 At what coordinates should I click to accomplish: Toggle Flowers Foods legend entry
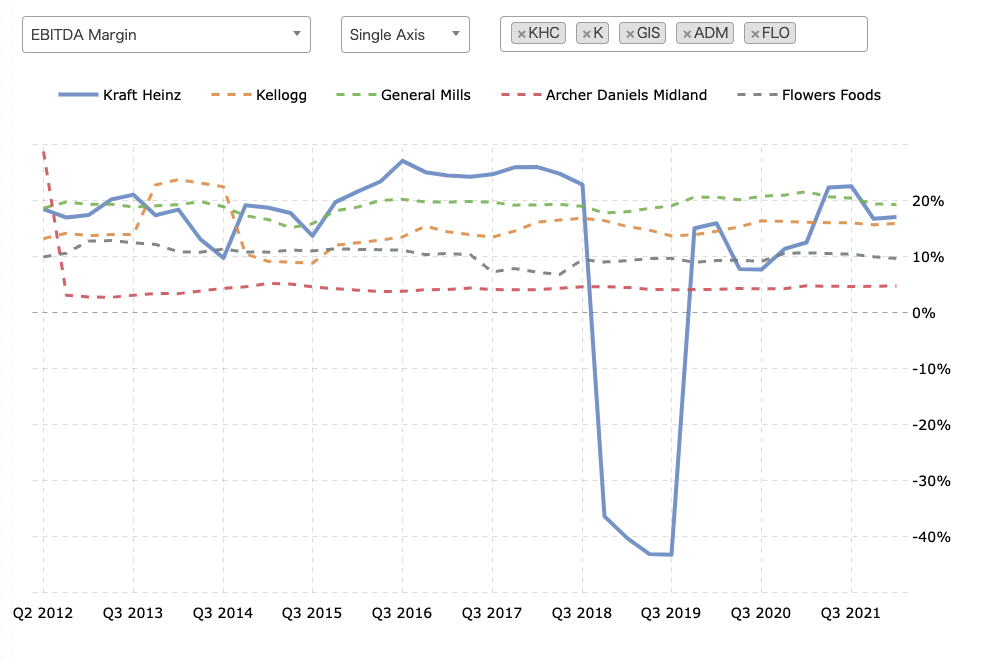pyautogui.click(x=809, y=95)
